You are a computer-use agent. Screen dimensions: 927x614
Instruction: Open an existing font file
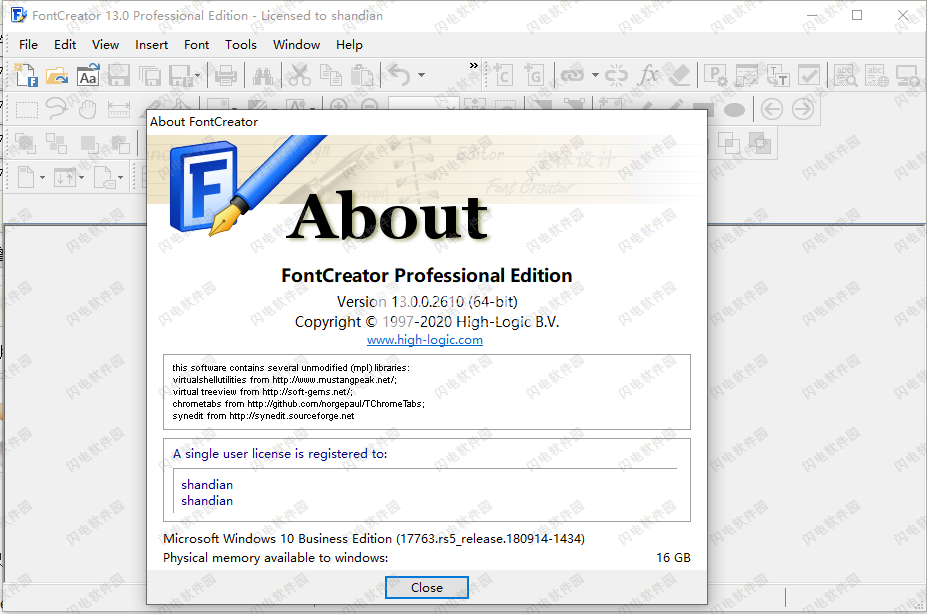click(x=57, y=75)
